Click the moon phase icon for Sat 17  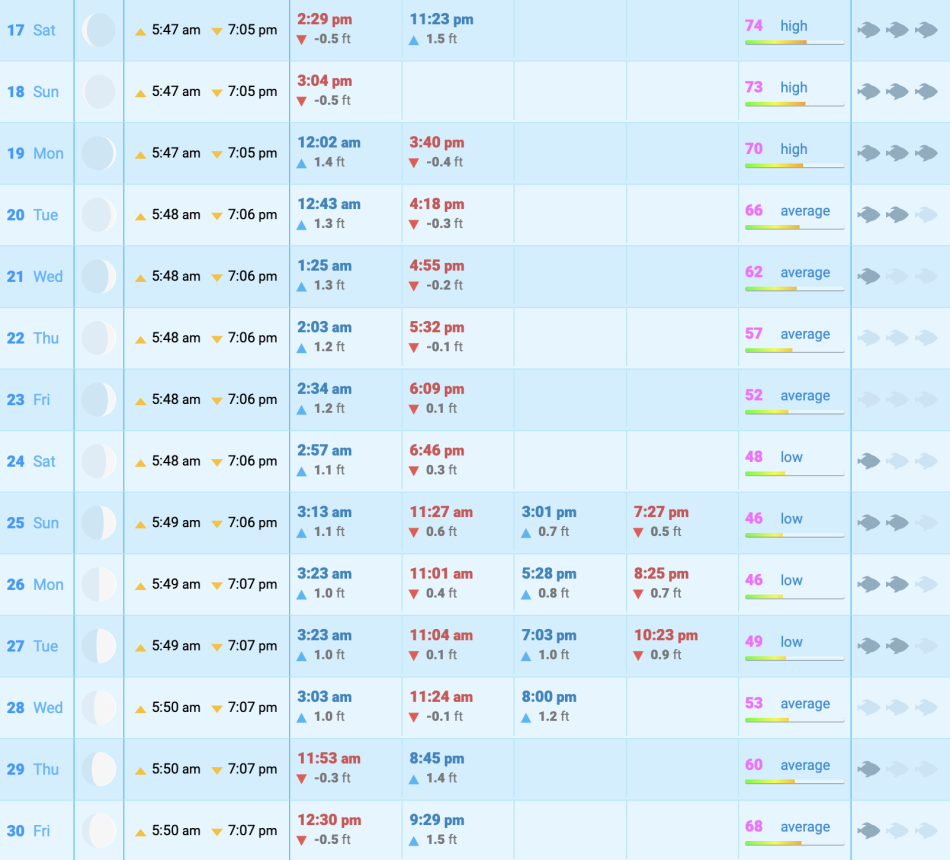coord(99,30)
